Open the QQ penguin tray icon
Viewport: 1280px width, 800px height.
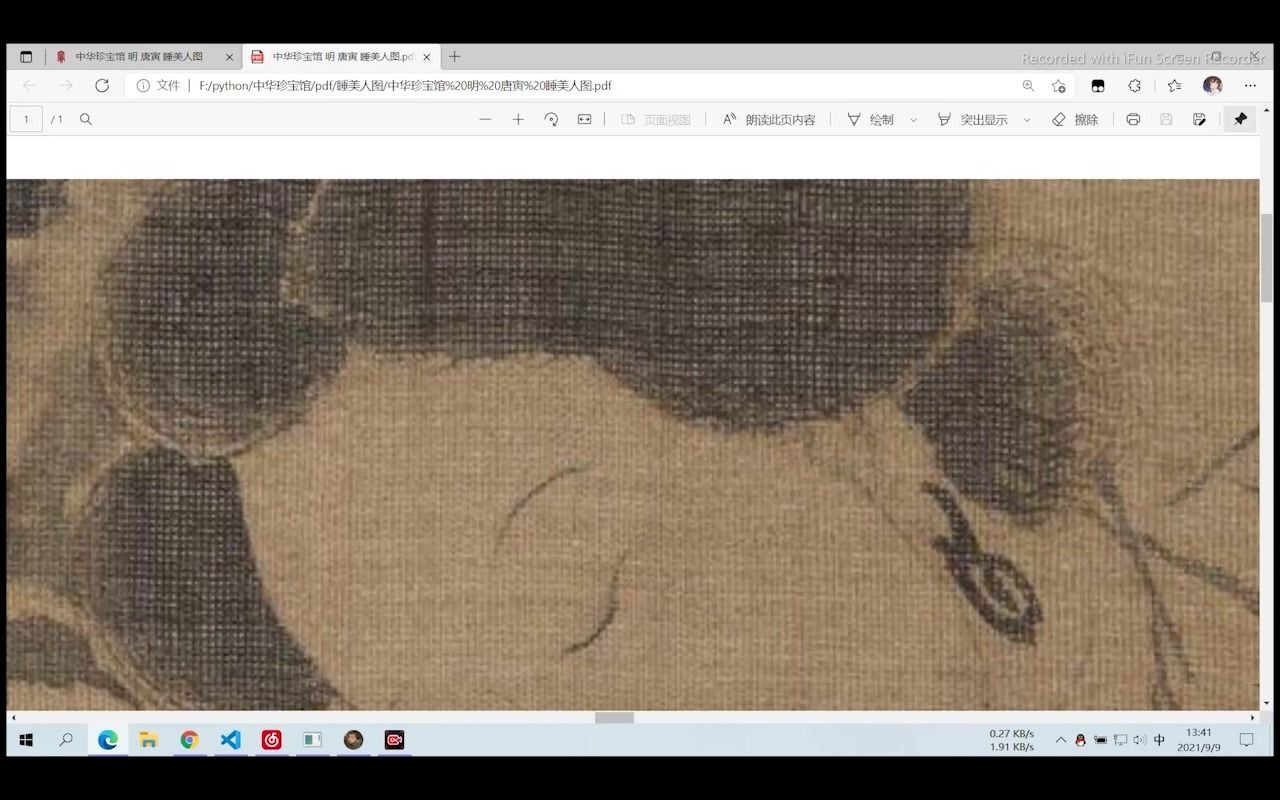tap(1080, 740)
